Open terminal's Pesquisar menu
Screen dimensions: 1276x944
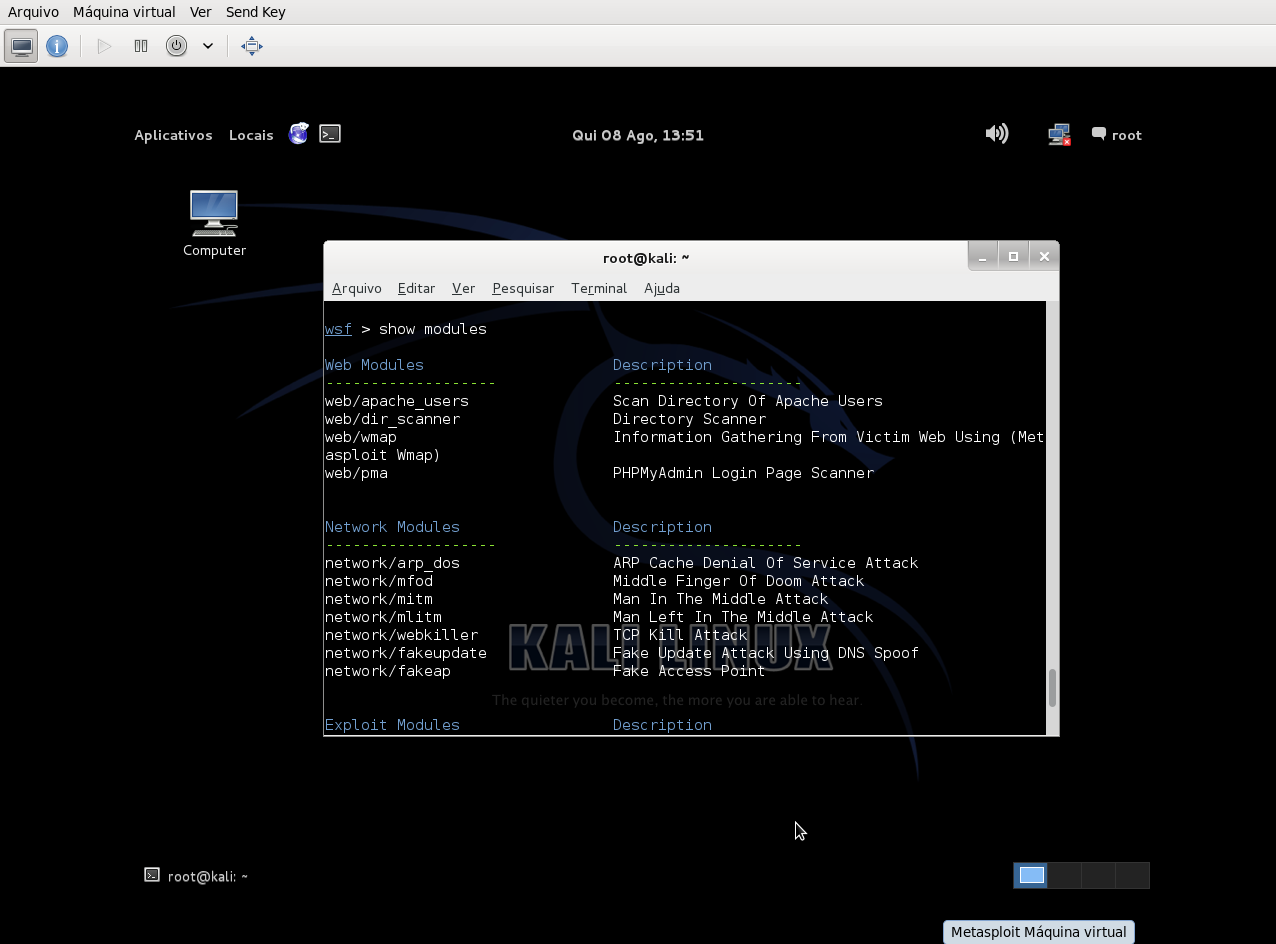[x=523, y=288]
